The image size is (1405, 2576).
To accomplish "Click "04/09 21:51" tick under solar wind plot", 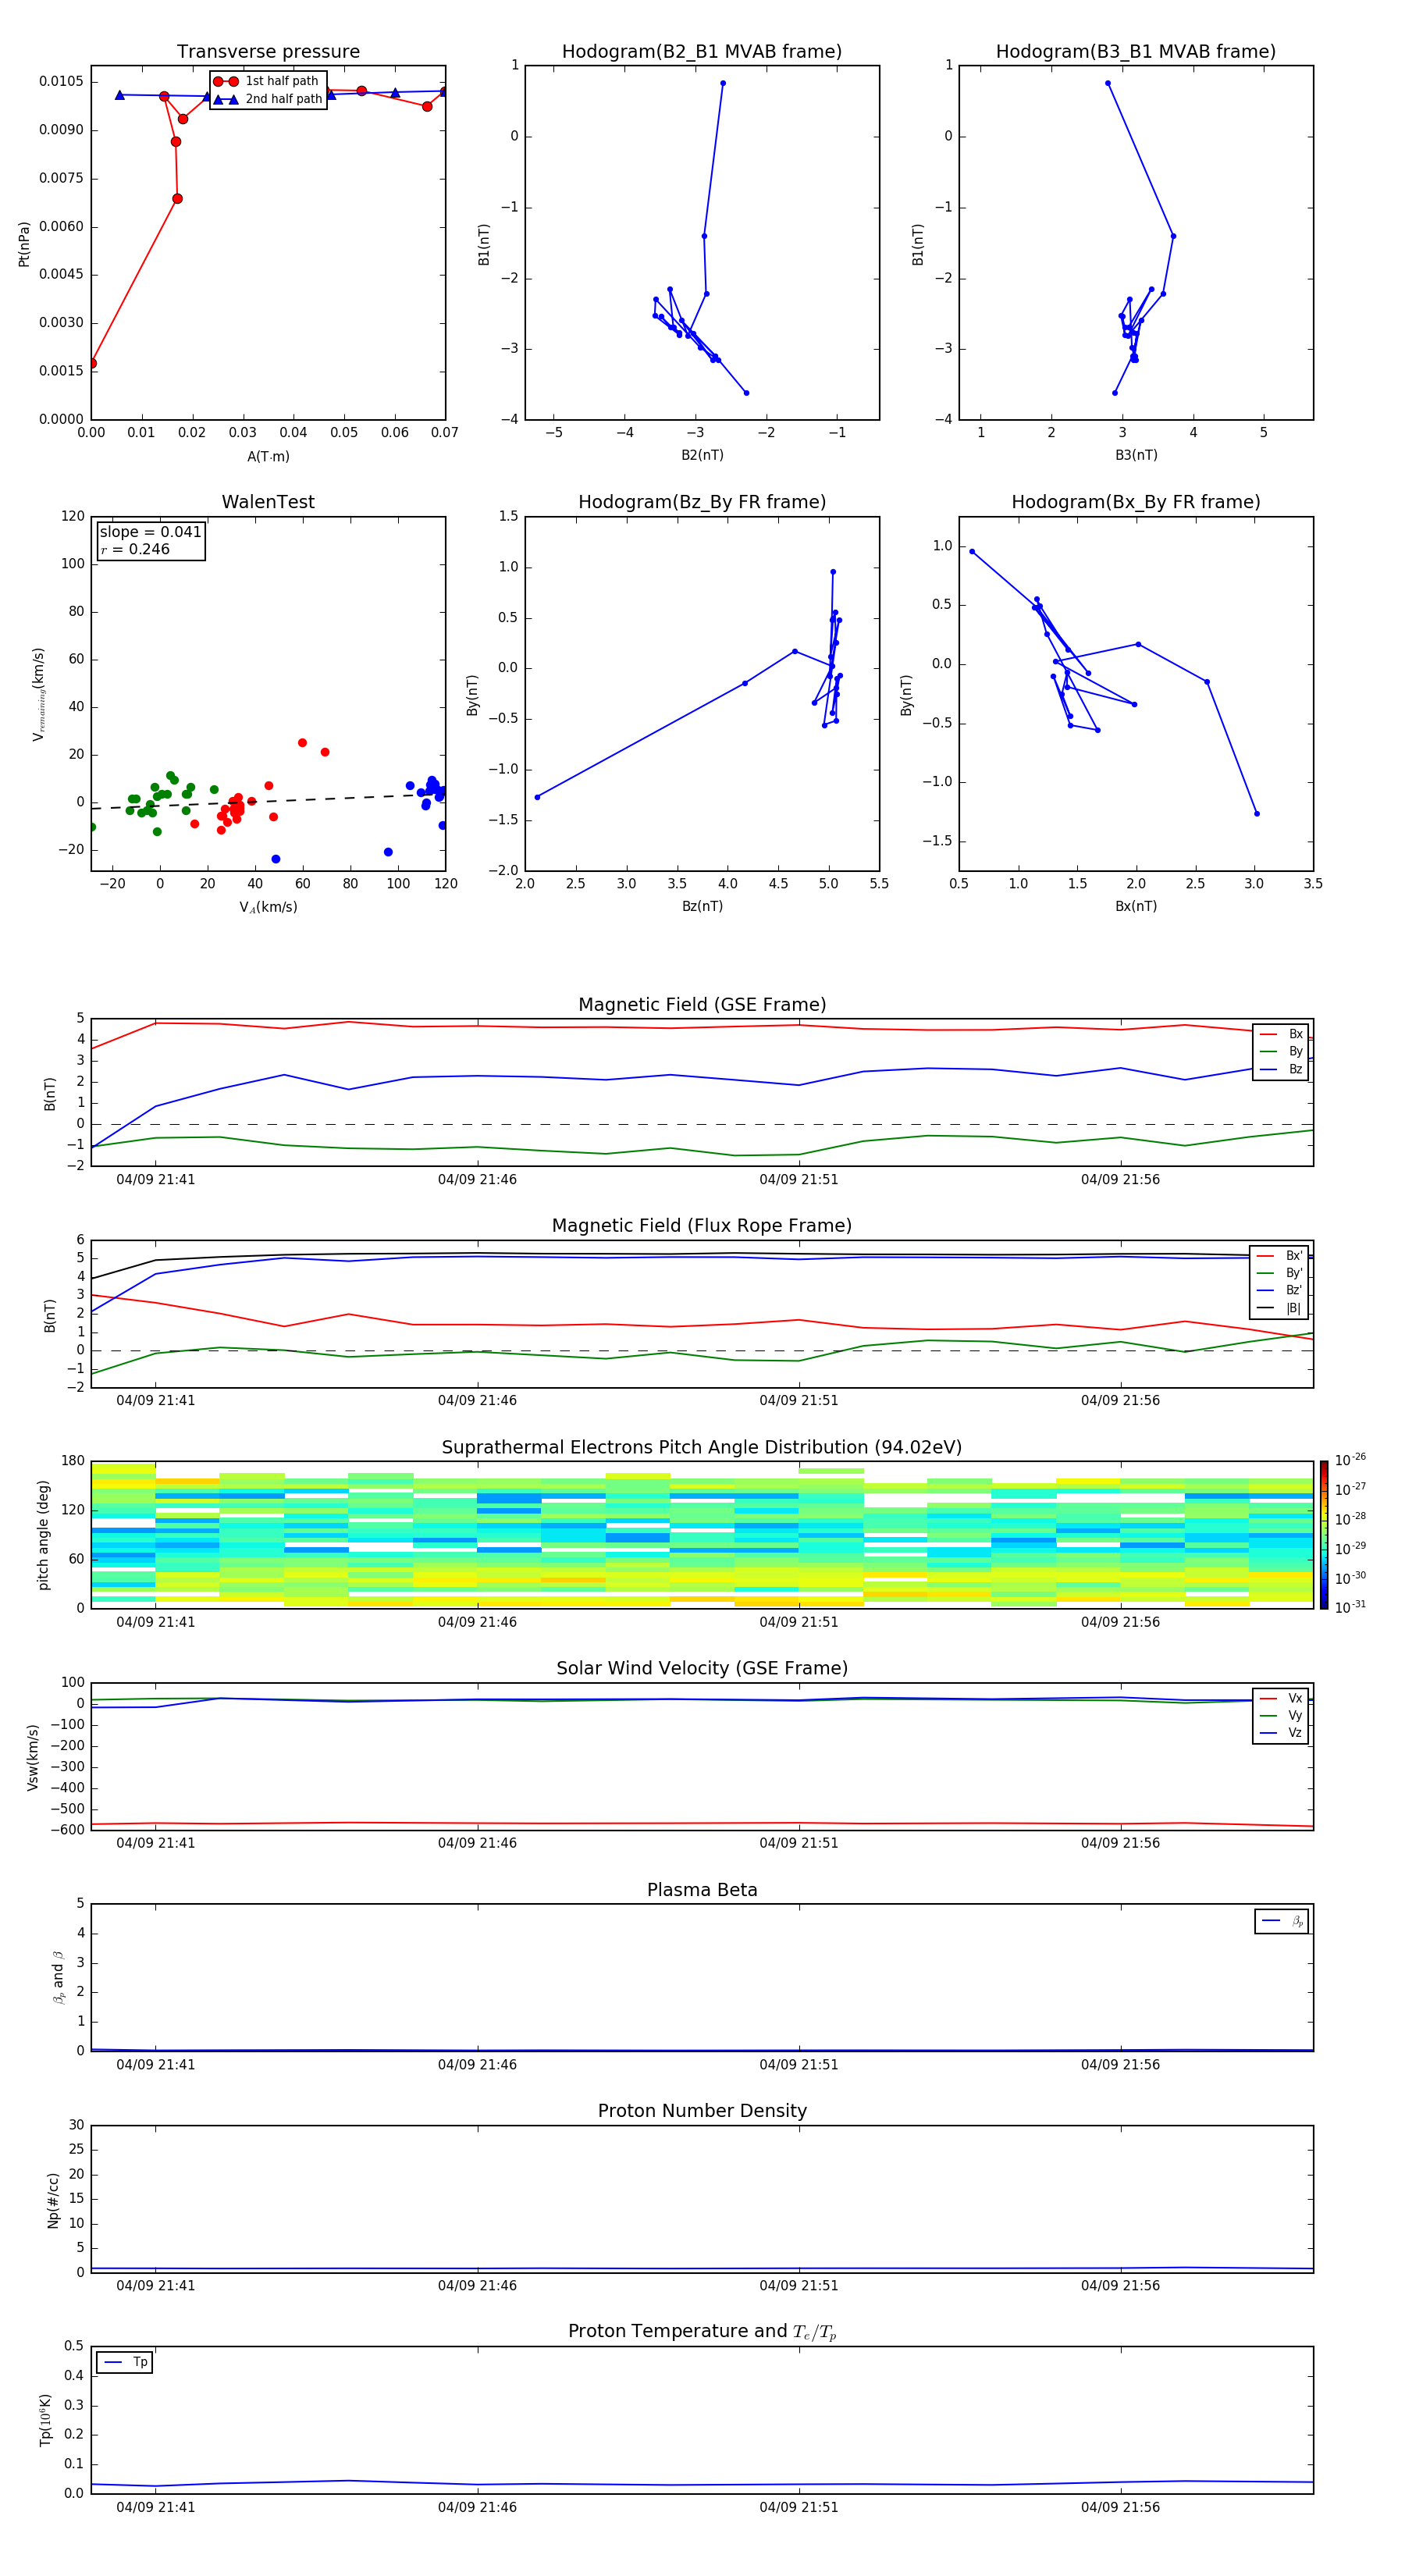I will pos(799,1843).
